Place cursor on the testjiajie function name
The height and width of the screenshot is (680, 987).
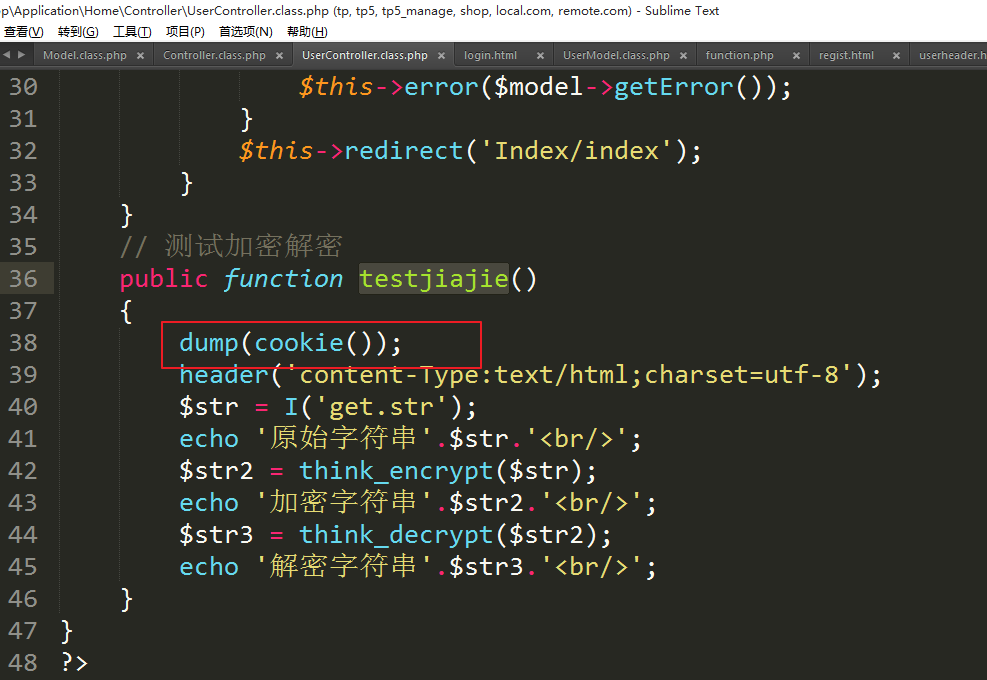434,279
